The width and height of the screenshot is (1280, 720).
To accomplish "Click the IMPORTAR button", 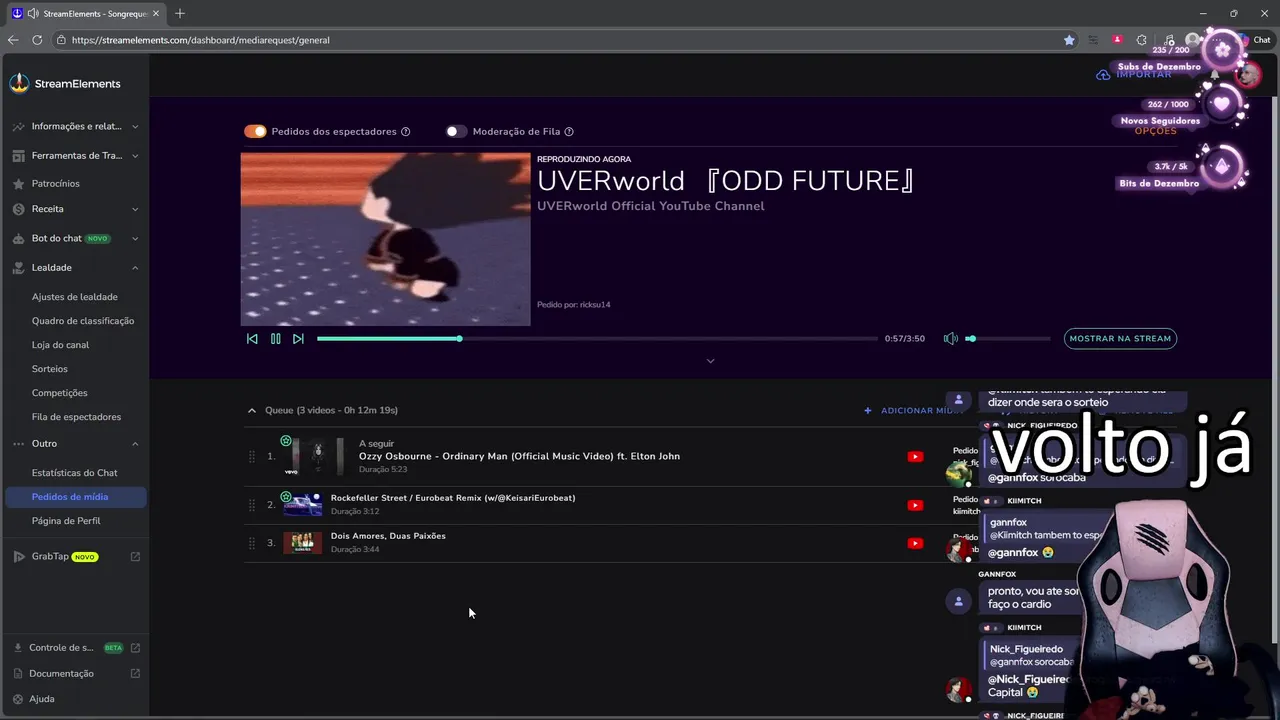I will pyautogui.click(x=1134, y=75).
